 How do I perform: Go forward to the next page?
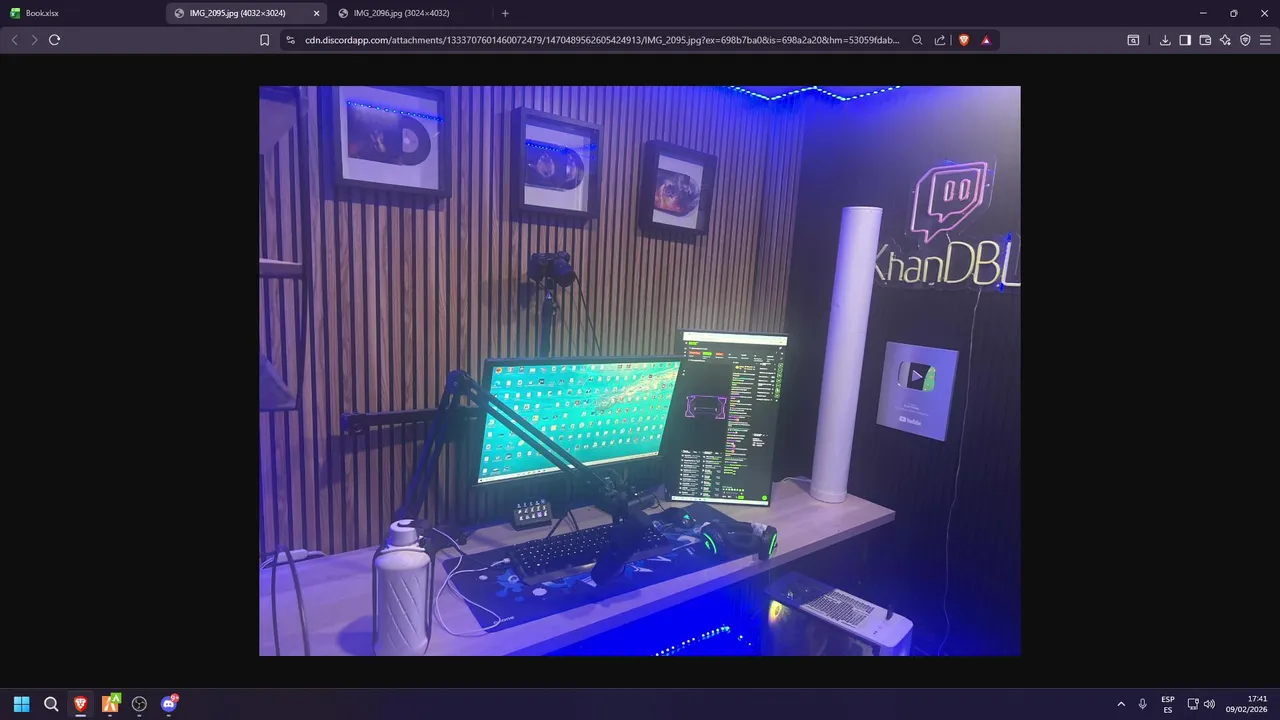pyautogui.click(x=34, y=40)
